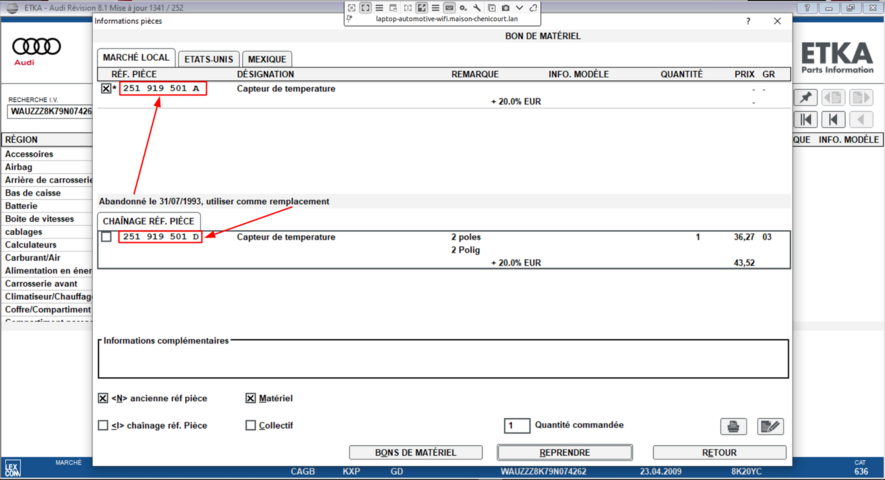Select the Accessoires region entry
Image resolution: width=885 pixels, height=480 pixels.
[29, 154]
